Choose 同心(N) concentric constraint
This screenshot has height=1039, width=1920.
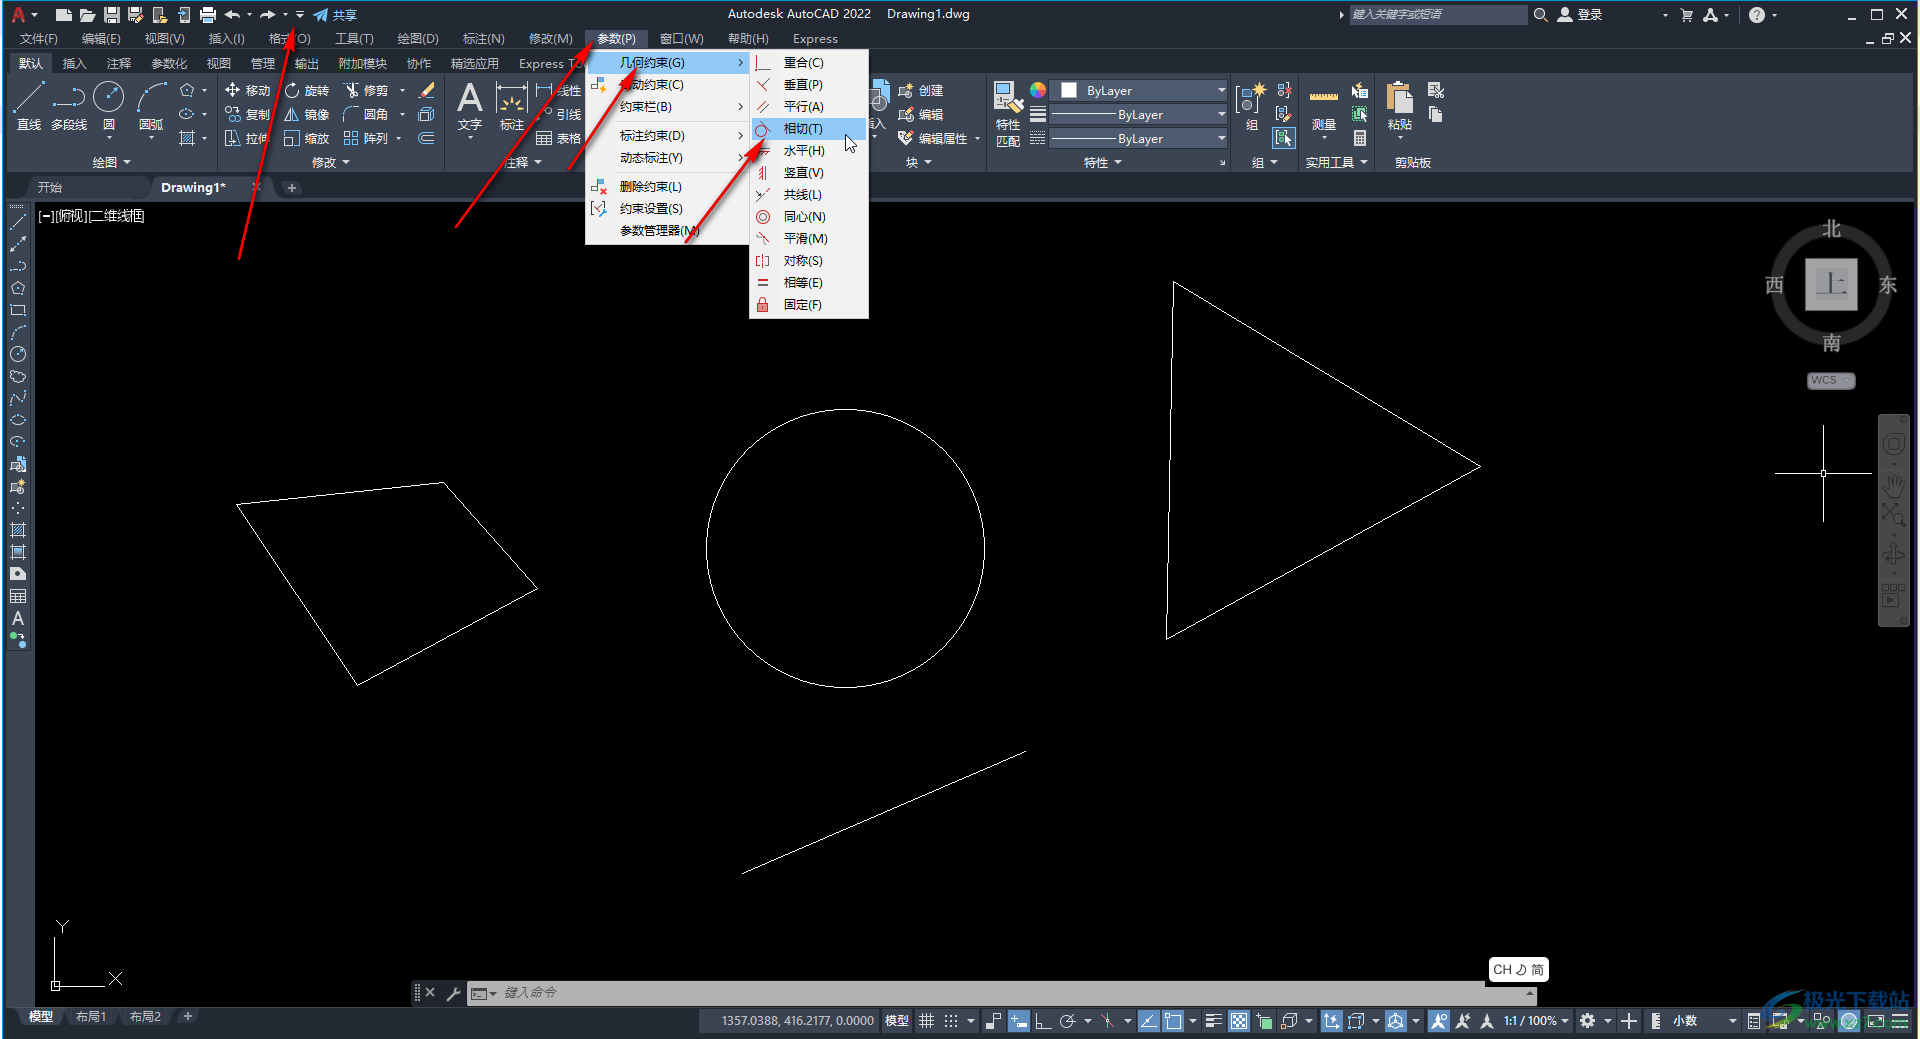[809, 217]
